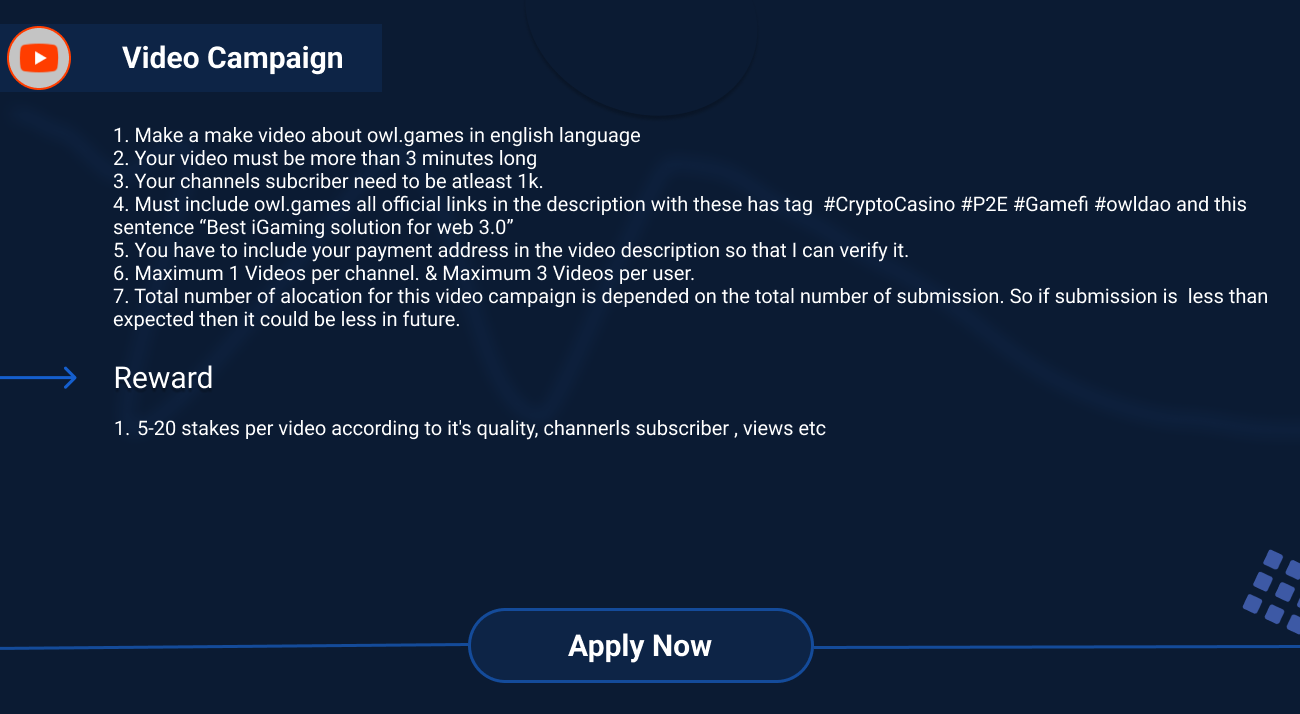Viewport: 1300px width, 714px height.
Task: Click the Reward heading
Action: [x=163, y=378]
